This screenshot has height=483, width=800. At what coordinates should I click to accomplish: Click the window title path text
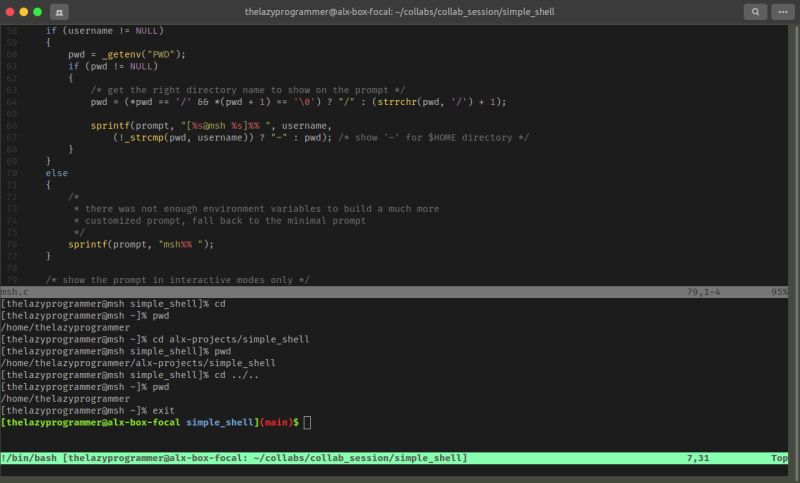[399, 12]
